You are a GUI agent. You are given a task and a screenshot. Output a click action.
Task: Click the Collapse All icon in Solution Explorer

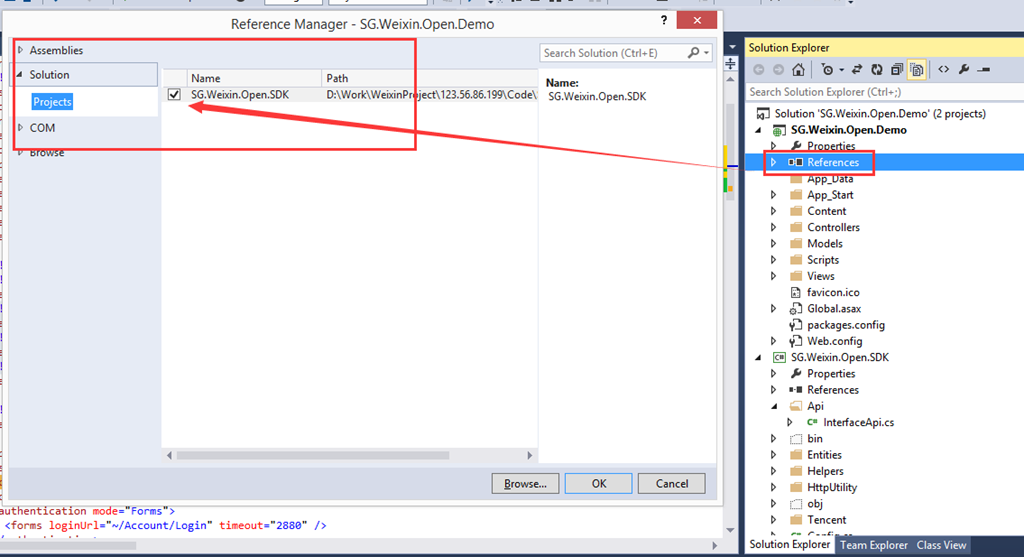pyautogui.click(x=897, y=69)
